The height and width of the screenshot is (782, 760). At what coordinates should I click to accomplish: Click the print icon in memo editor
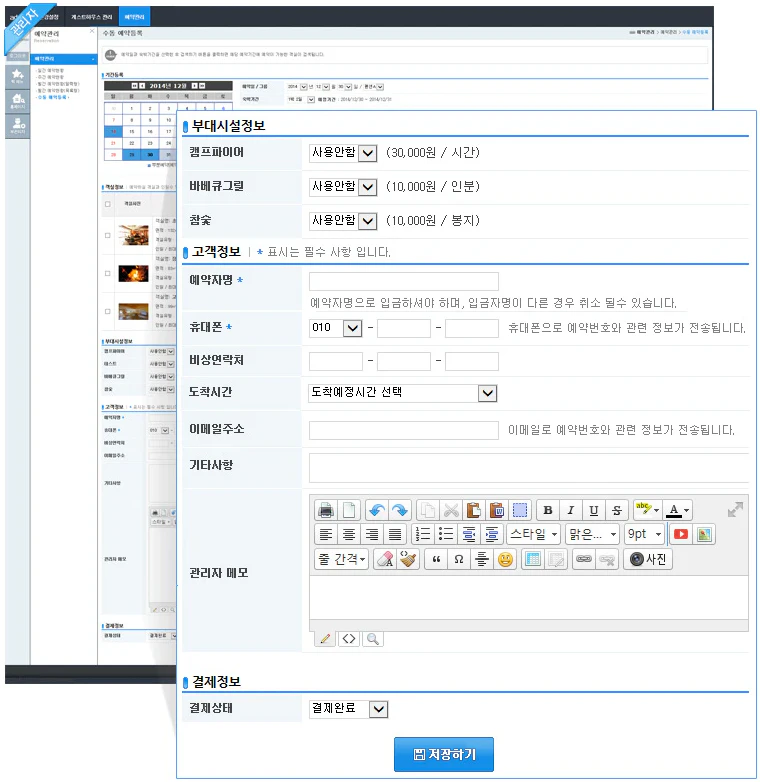click(x=326, y=510)
